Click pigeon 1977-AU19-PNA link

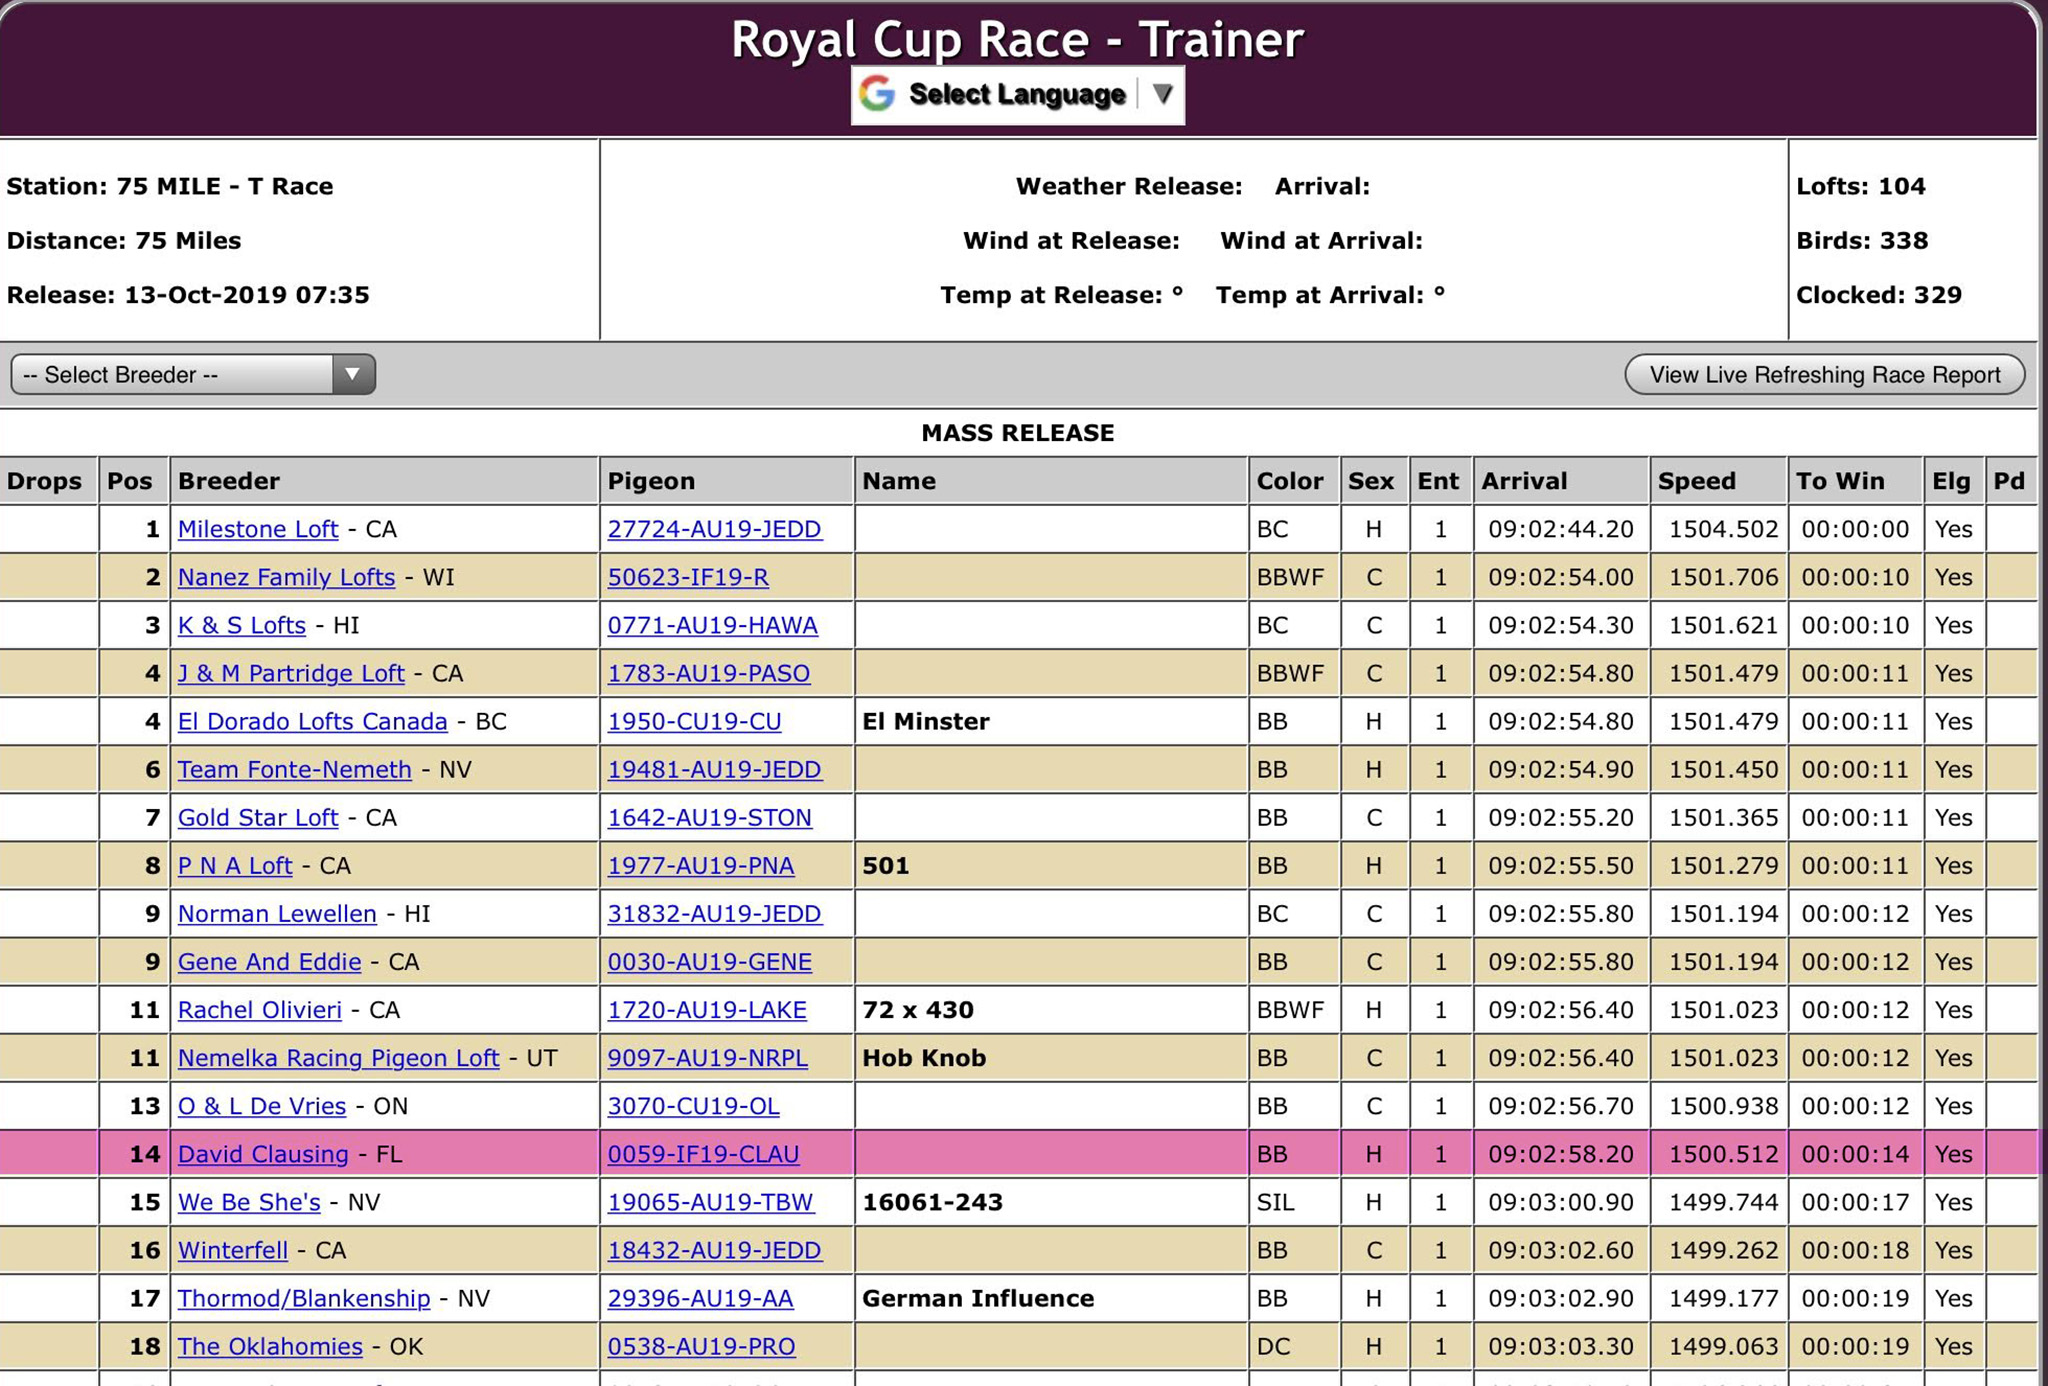[x=700, y=865]
